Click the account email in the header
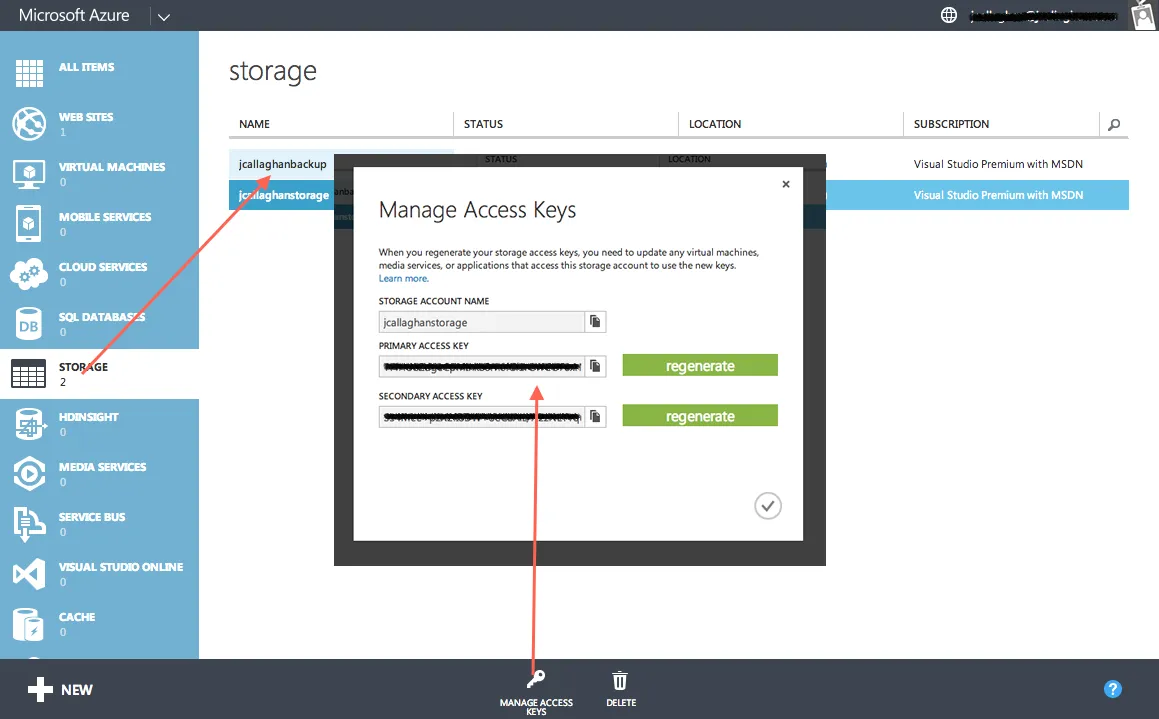This screenshot has width=1159, height=719. pyautogui.click(x=1043, y=16)
